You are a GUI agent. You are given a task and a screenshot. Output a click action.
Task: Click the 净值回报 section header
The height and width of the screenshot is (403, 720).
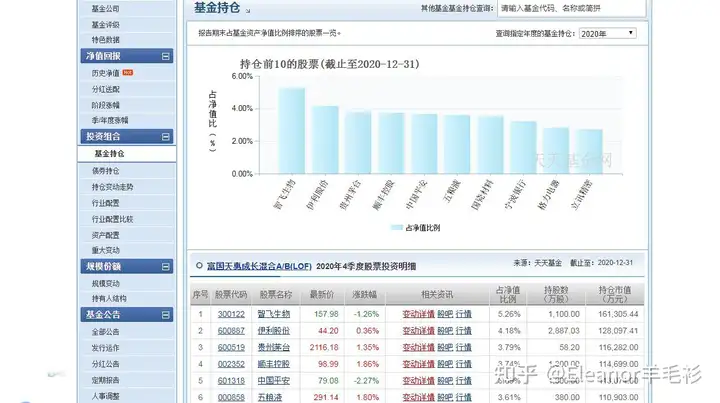(127, 56)
